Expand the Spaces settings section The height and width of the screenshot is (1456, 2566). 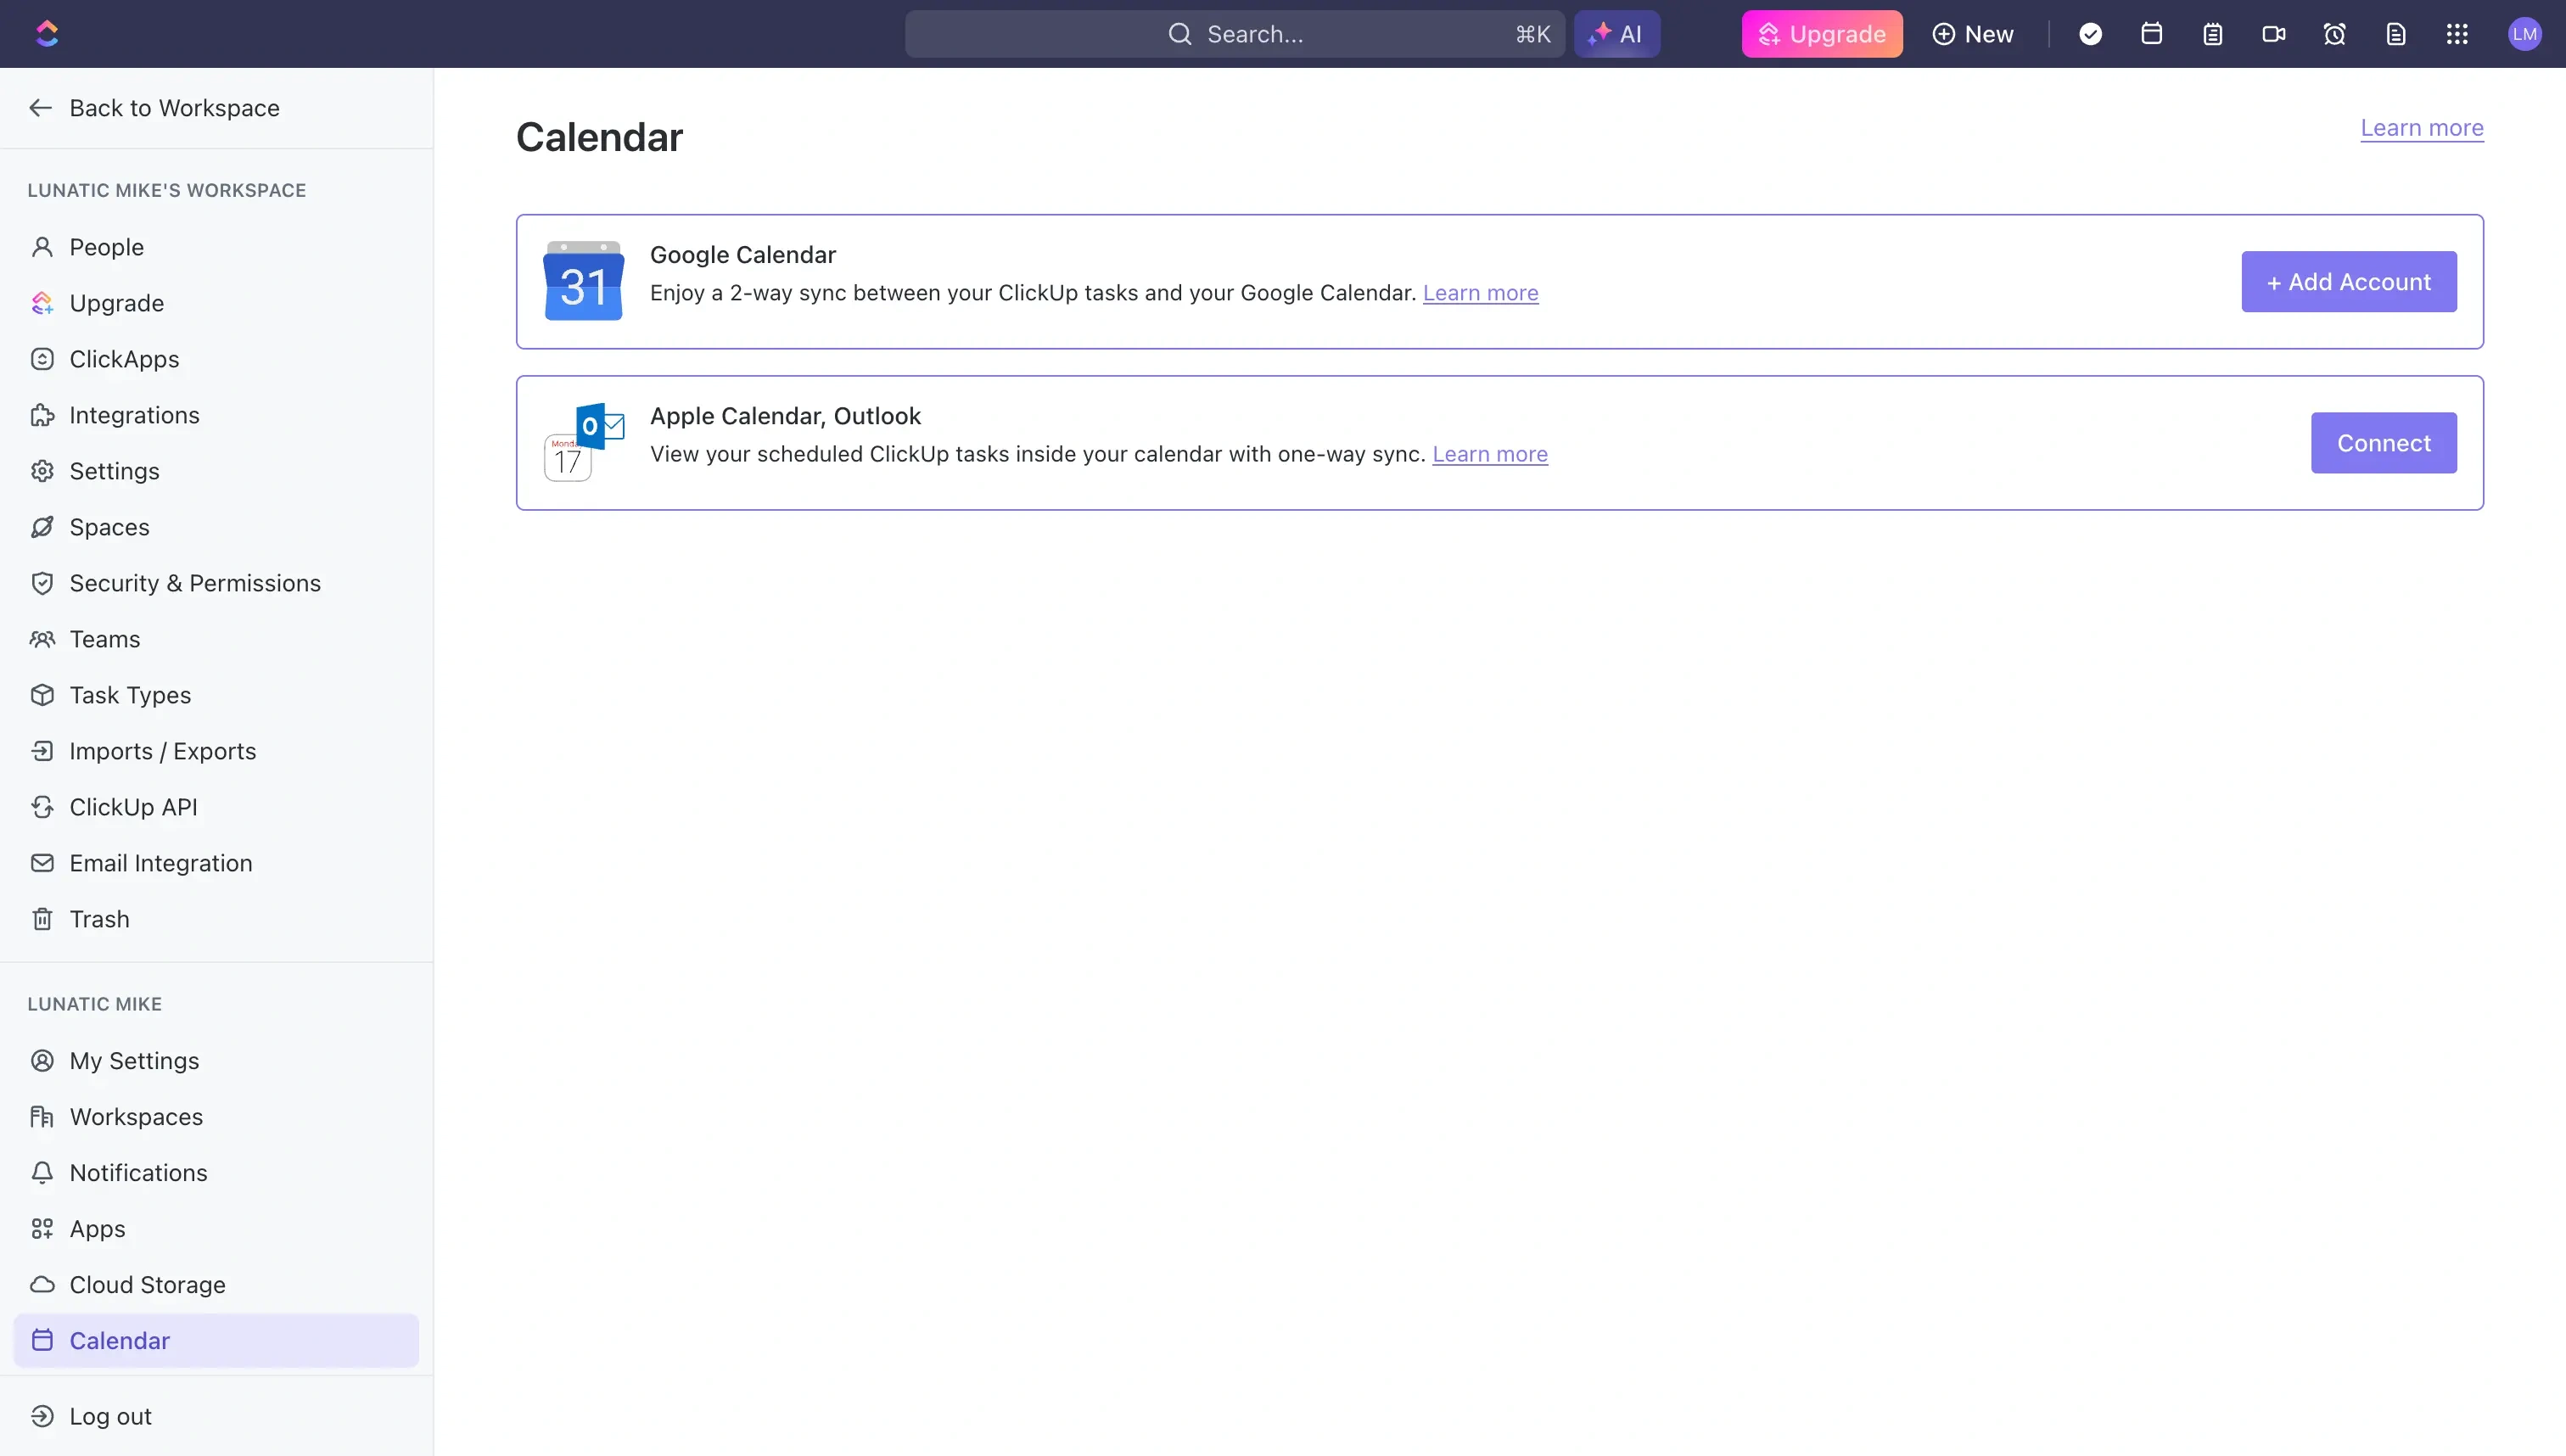[x=108, y=527]
